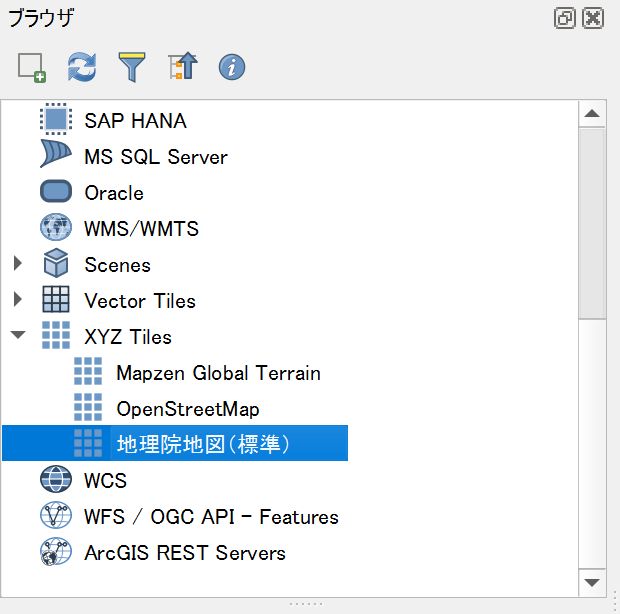620x614 pixels.
Task: Select the SAP HANA entry
Action: pos(135,121)
